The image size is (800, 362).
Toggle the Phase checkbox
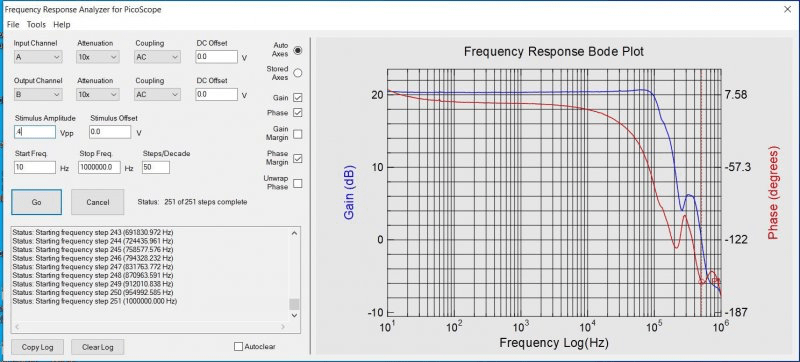(x=298, y=112)
